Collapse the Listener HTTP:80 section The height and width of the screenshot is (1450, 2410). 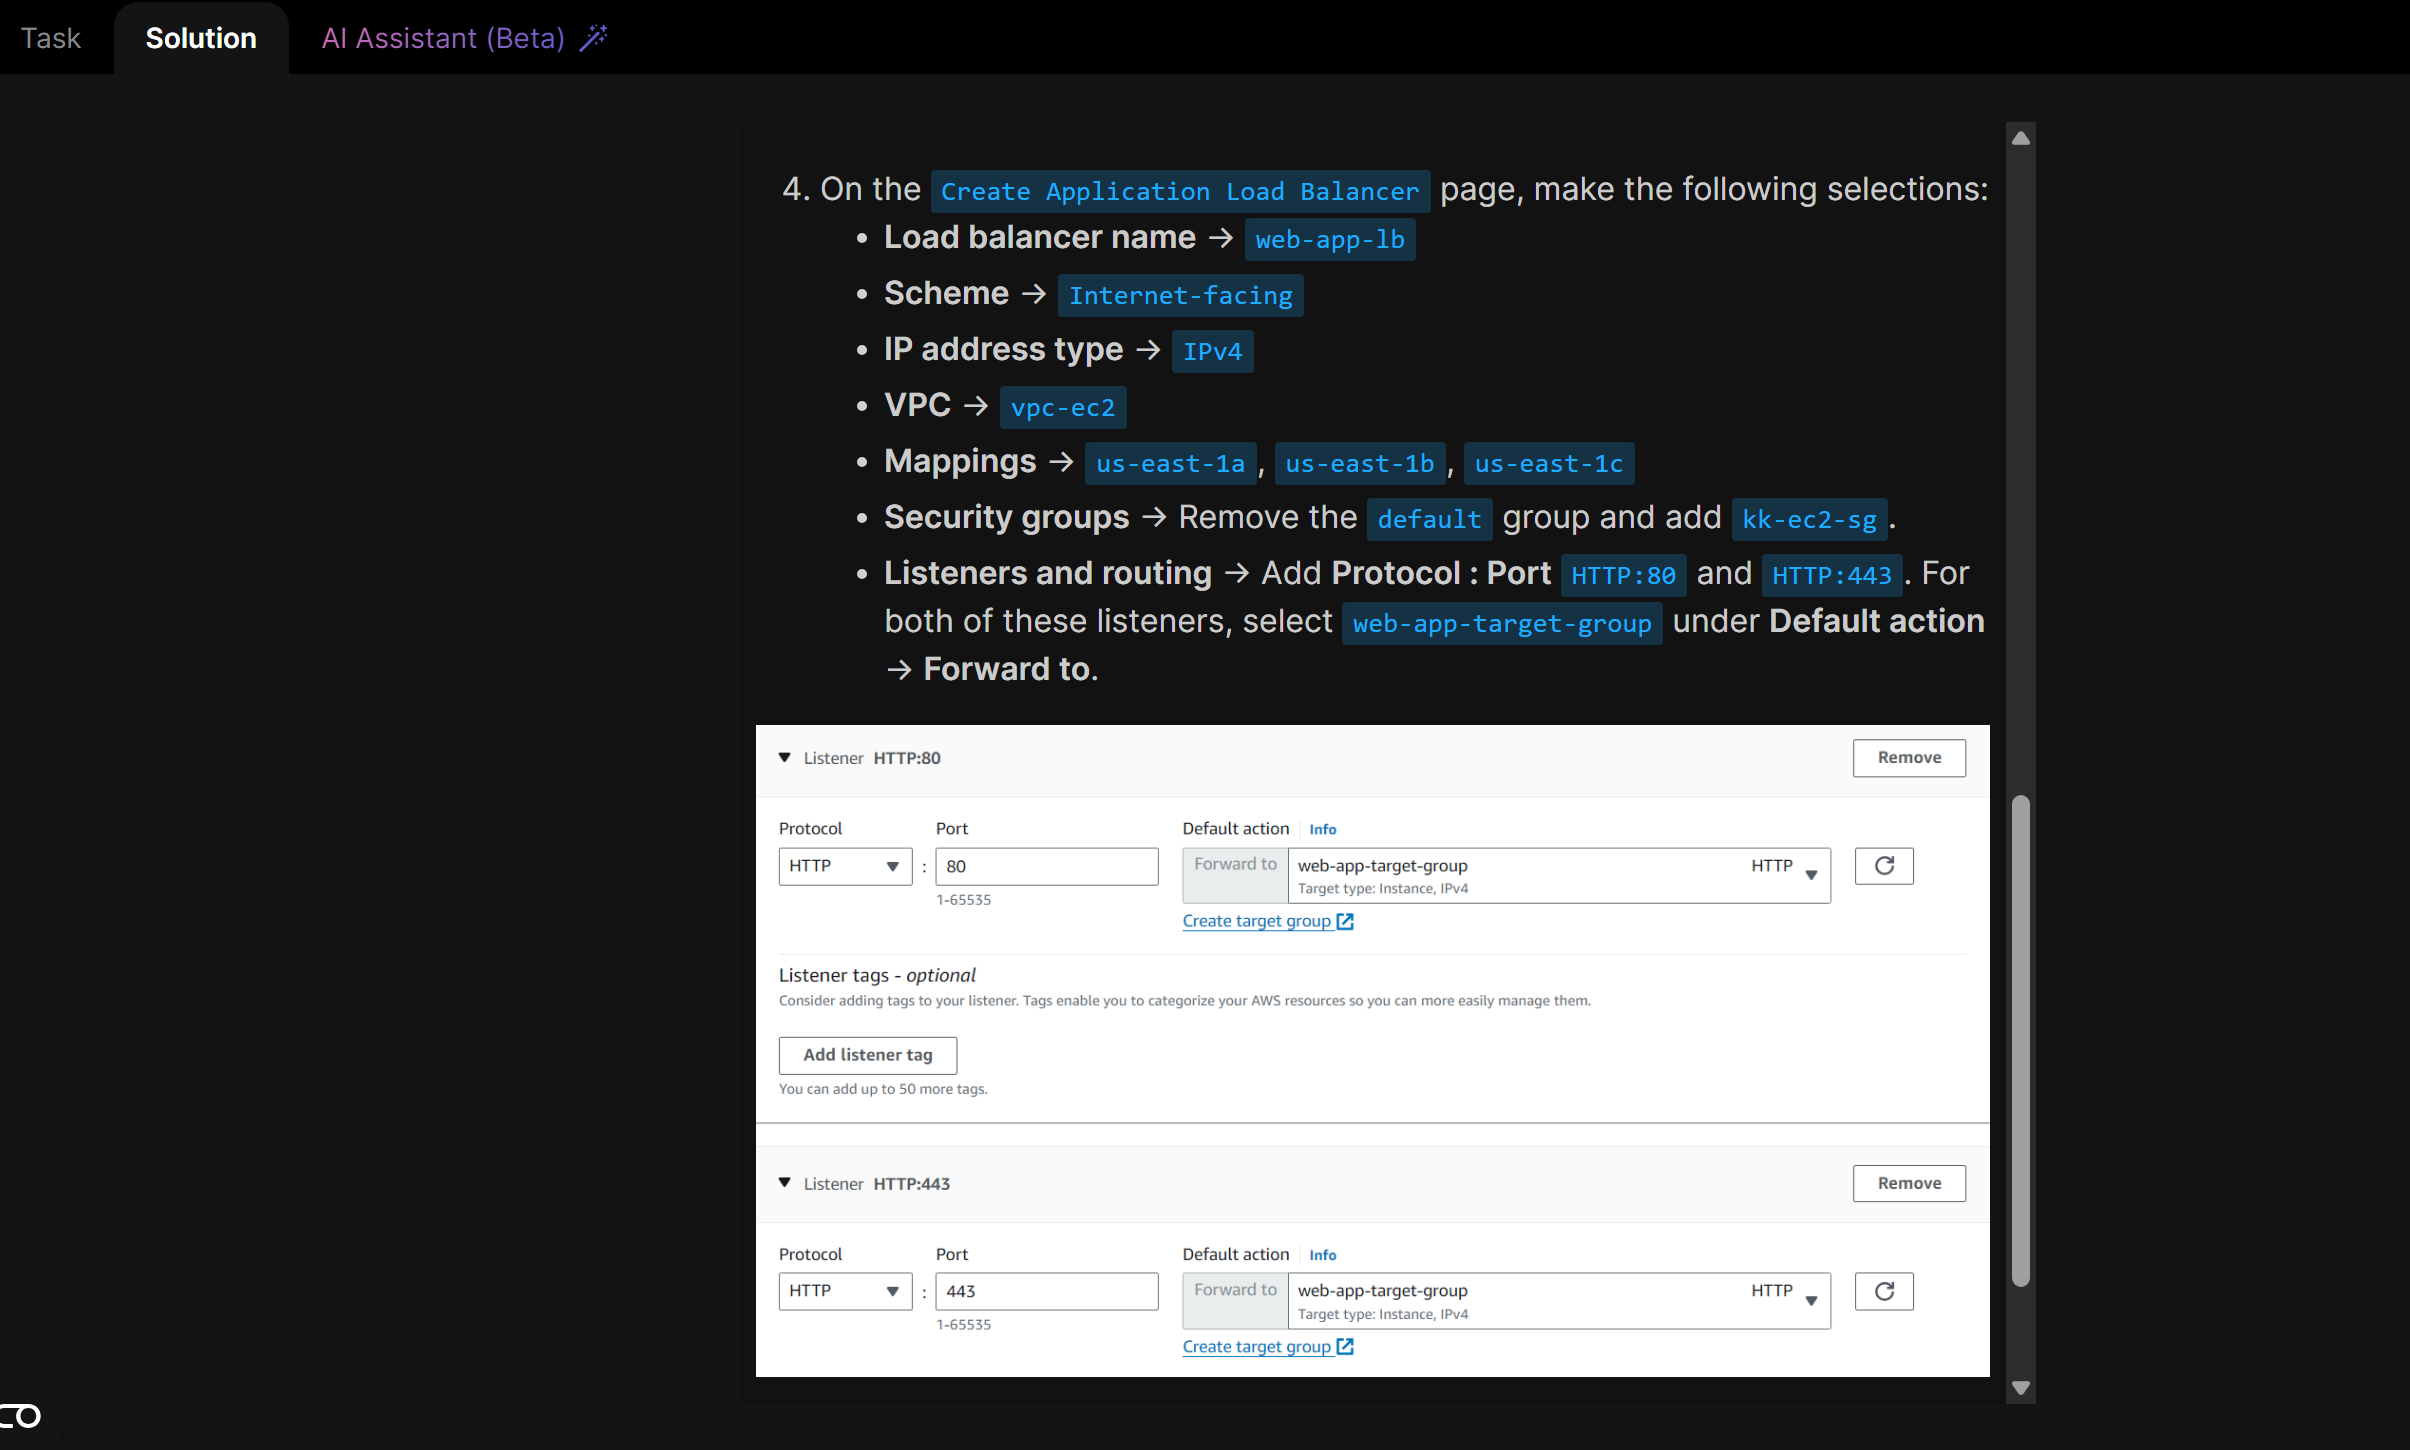tap(785, 758)
